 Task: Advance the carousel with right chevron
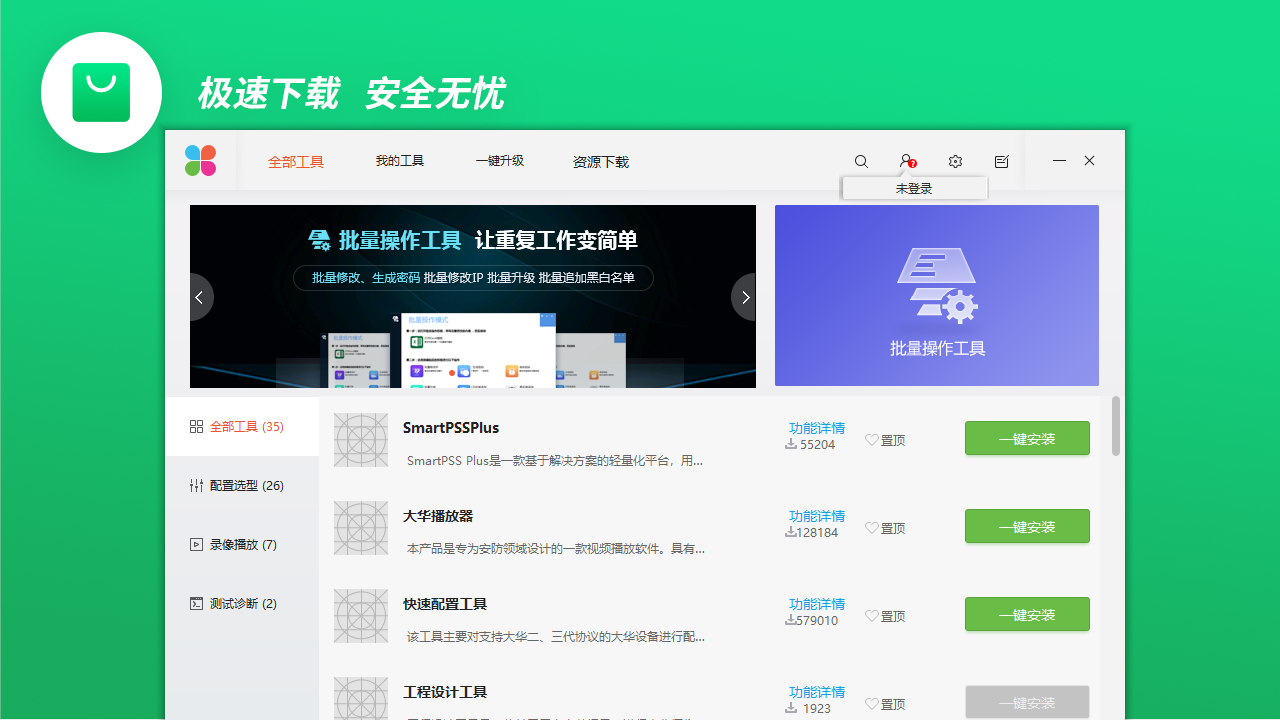[x=745, y=296]
